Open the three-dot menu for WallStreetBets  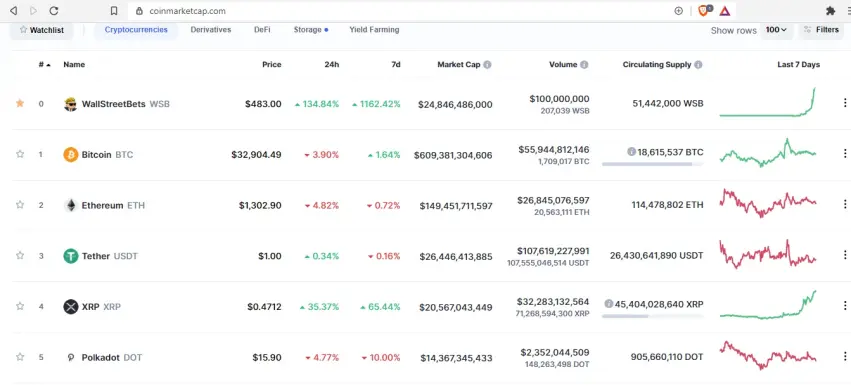[x=844, y=103]
